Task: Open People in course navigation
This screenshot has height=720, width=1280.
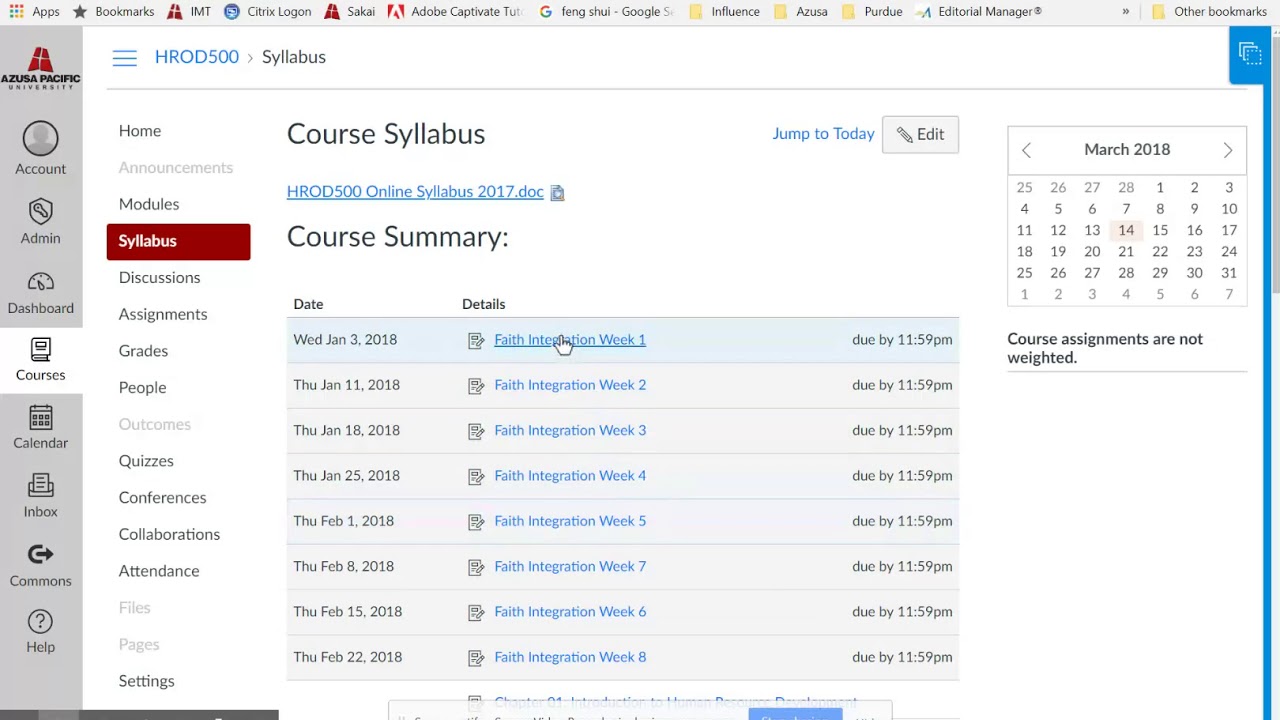Action: click(x=142, y=388)
